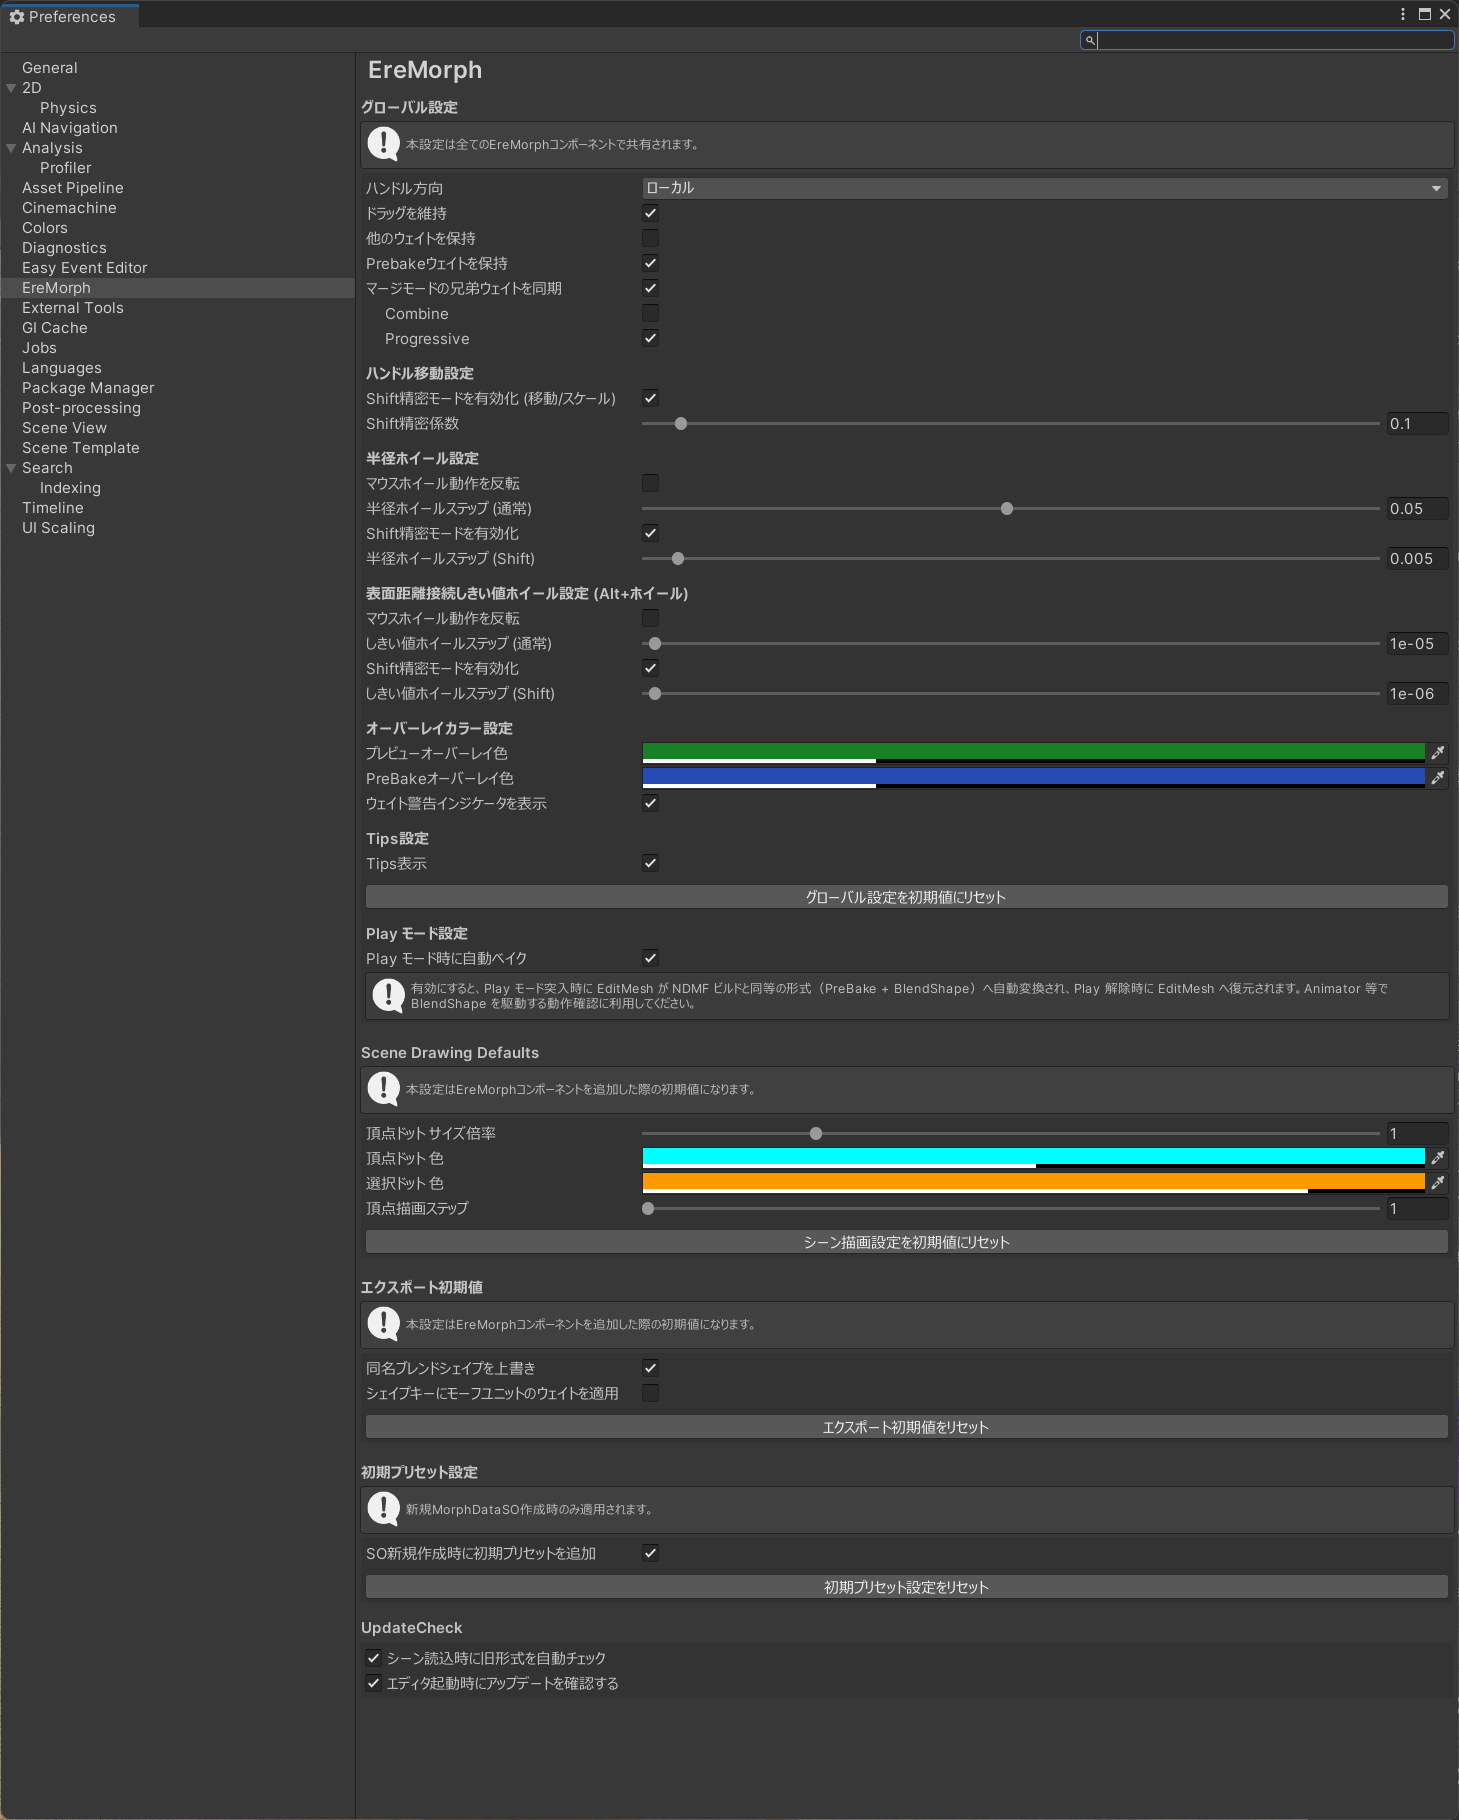Select Timeline preferences
1459x1820 pixels.
[53, 508]
